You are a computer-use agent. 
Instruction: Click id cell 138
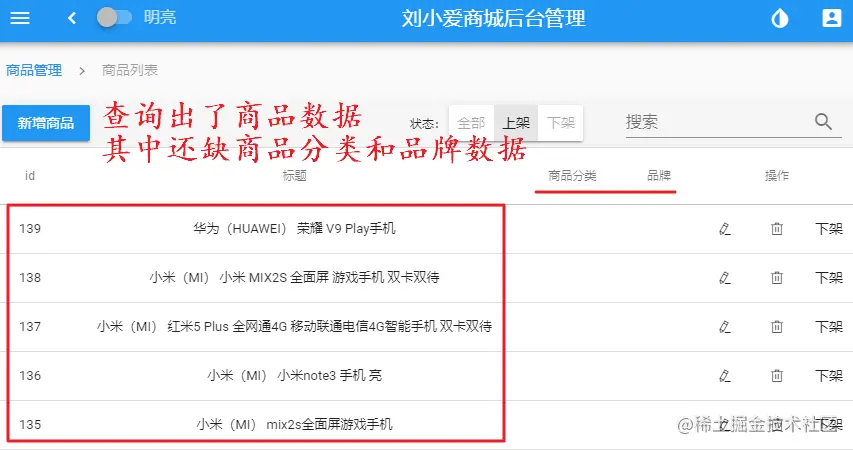pos(30,278)
